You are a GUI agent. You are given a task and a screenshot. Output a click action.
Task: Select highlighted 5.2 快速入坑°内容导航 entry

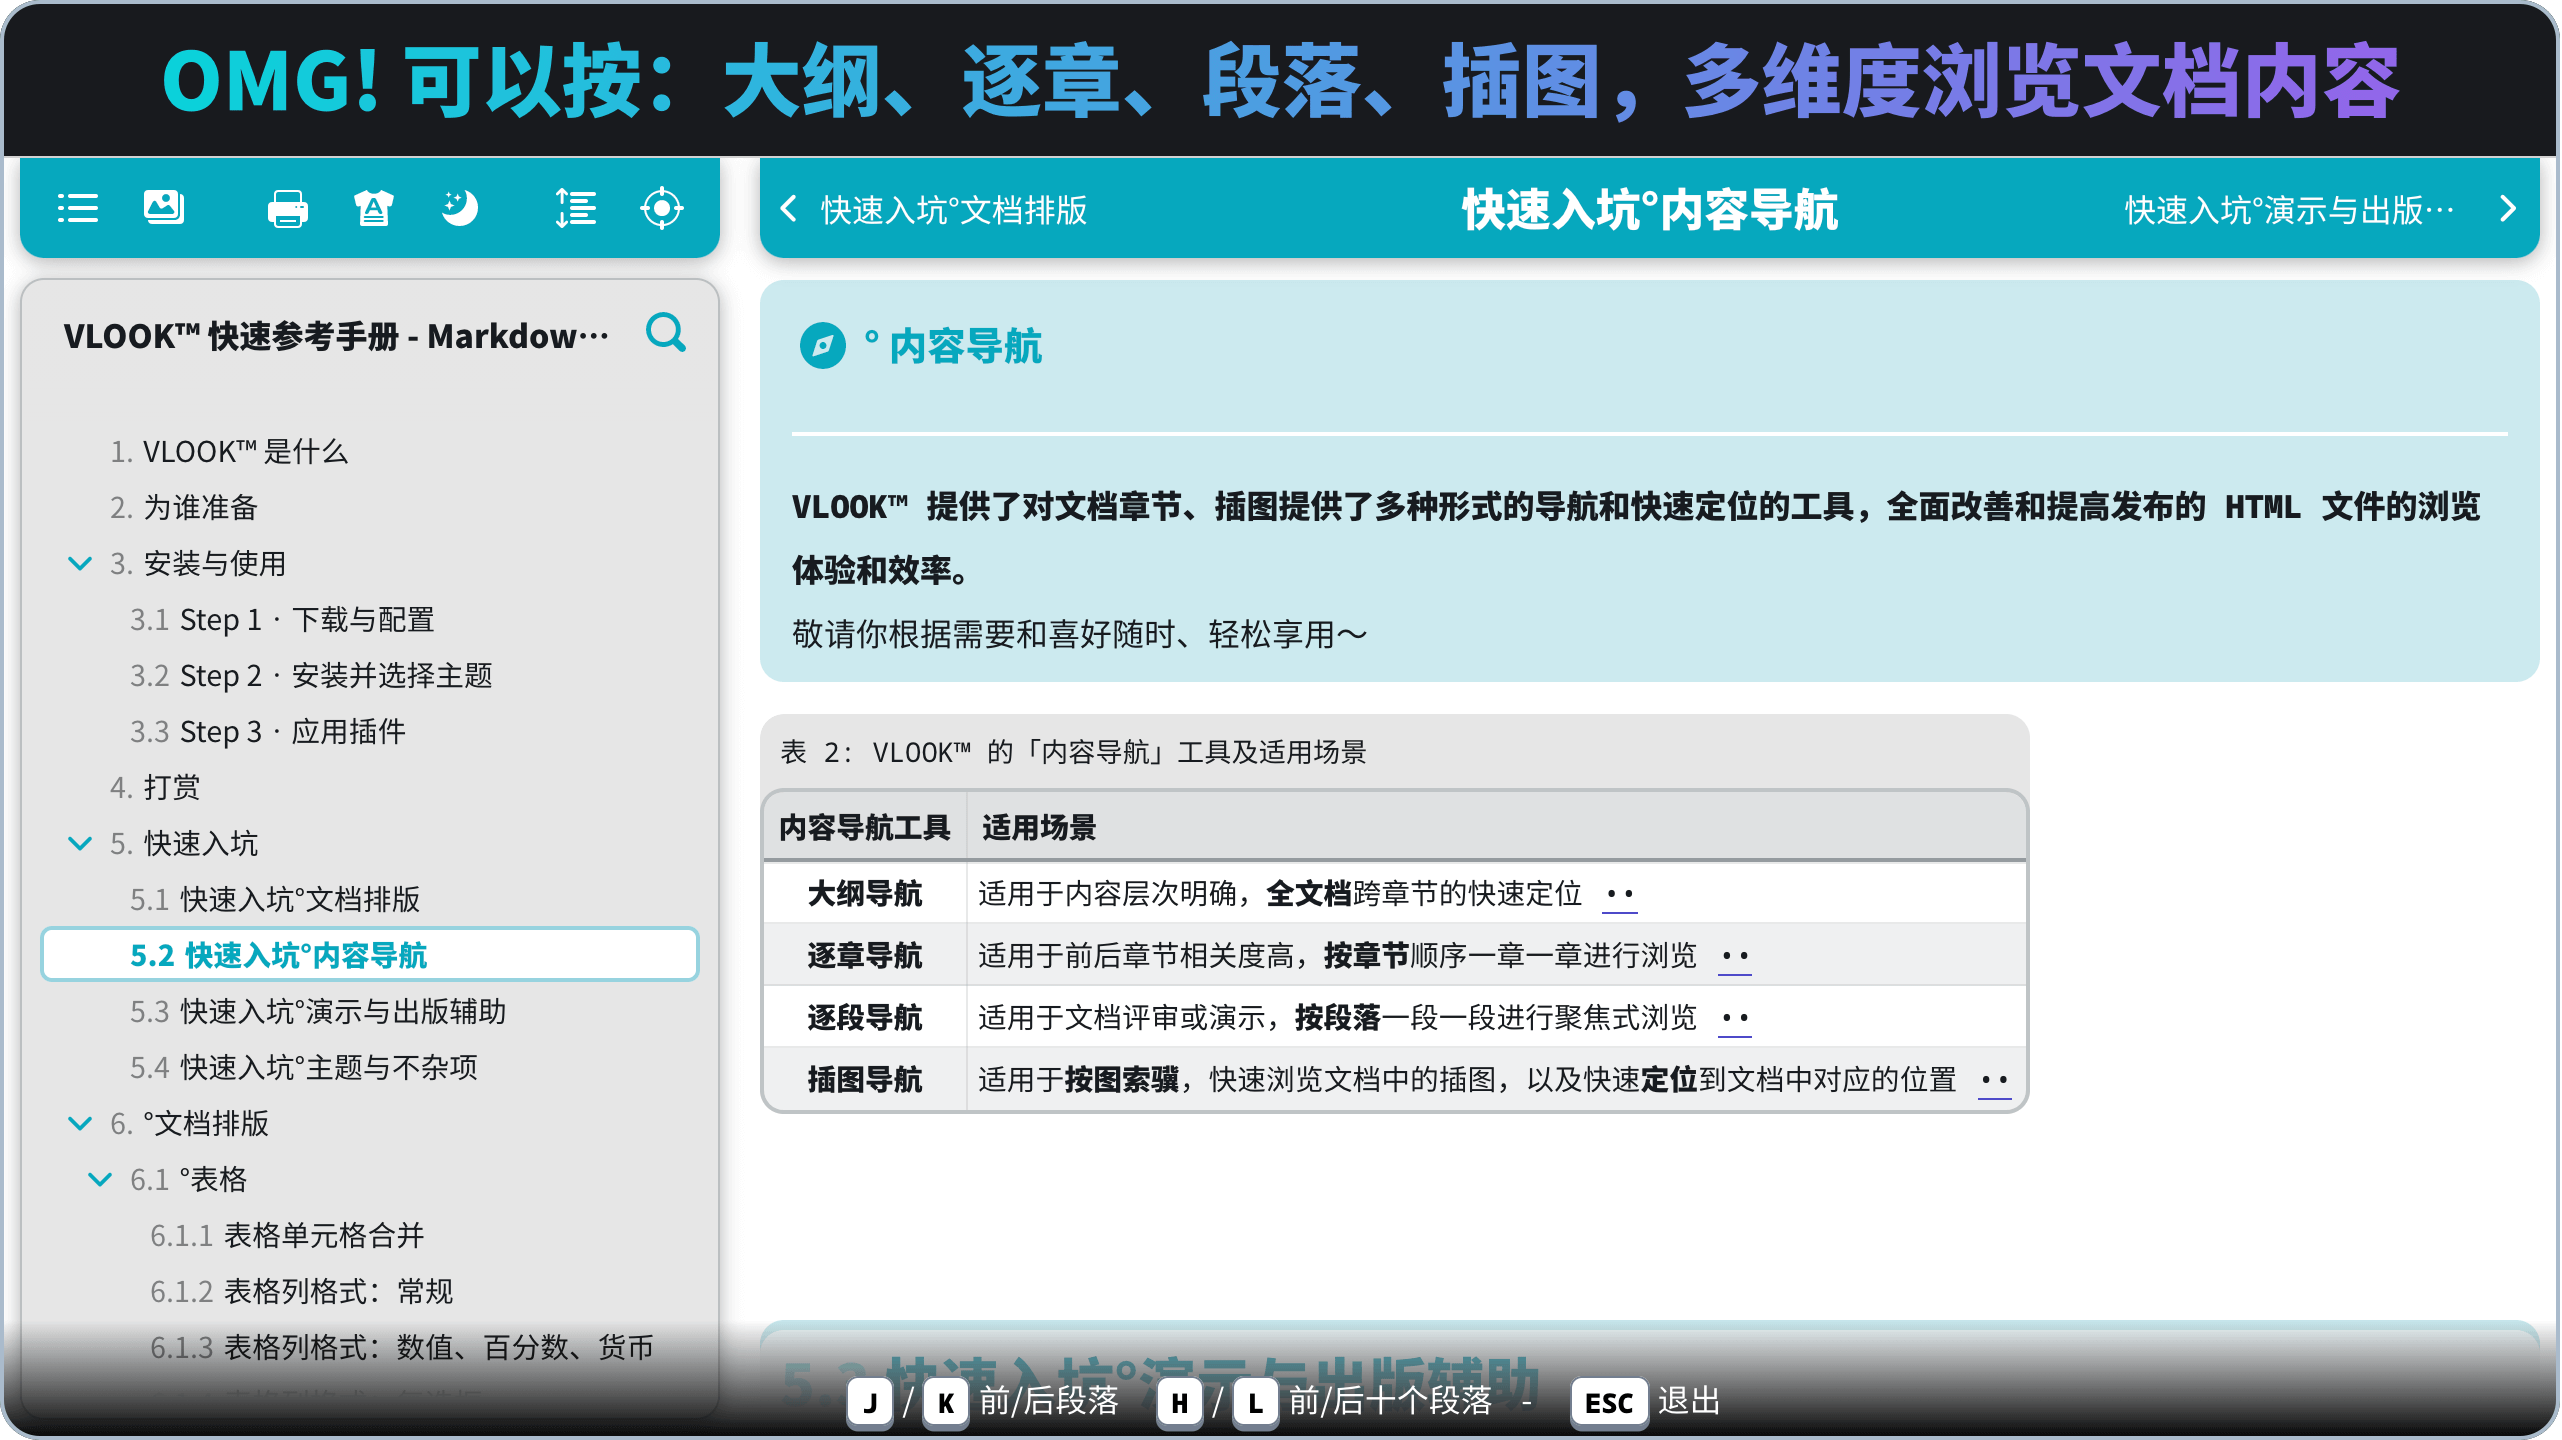pyautogui.click(x=369, y=955)
